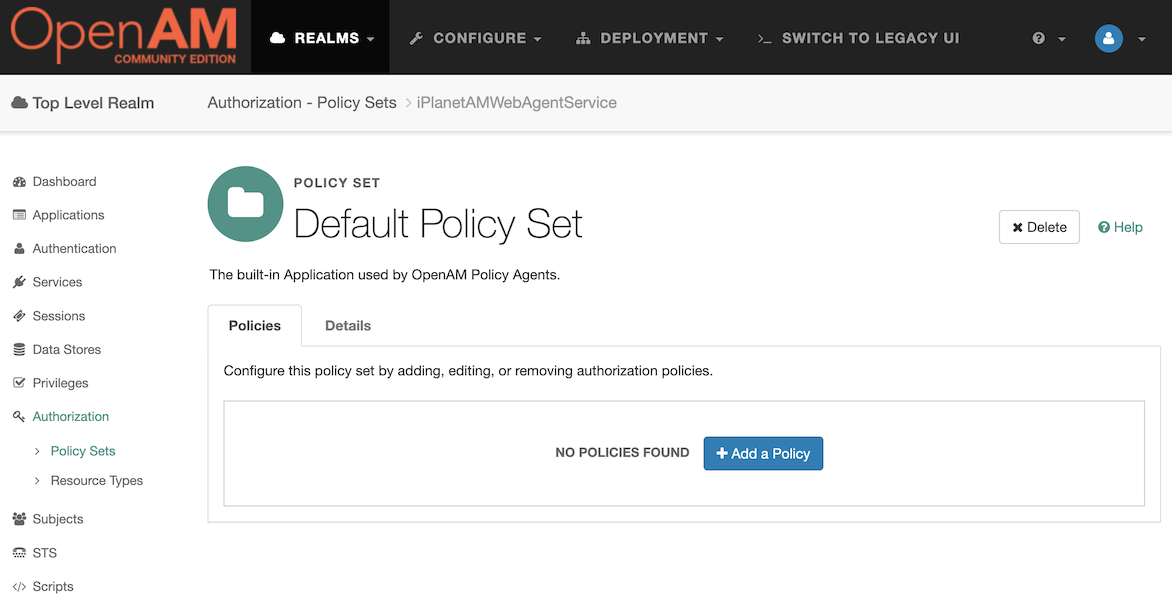Viewport: 1172px width, 598px height.
Task: Click the Privileges check-square icon
Action: click(x=19, y=383)
